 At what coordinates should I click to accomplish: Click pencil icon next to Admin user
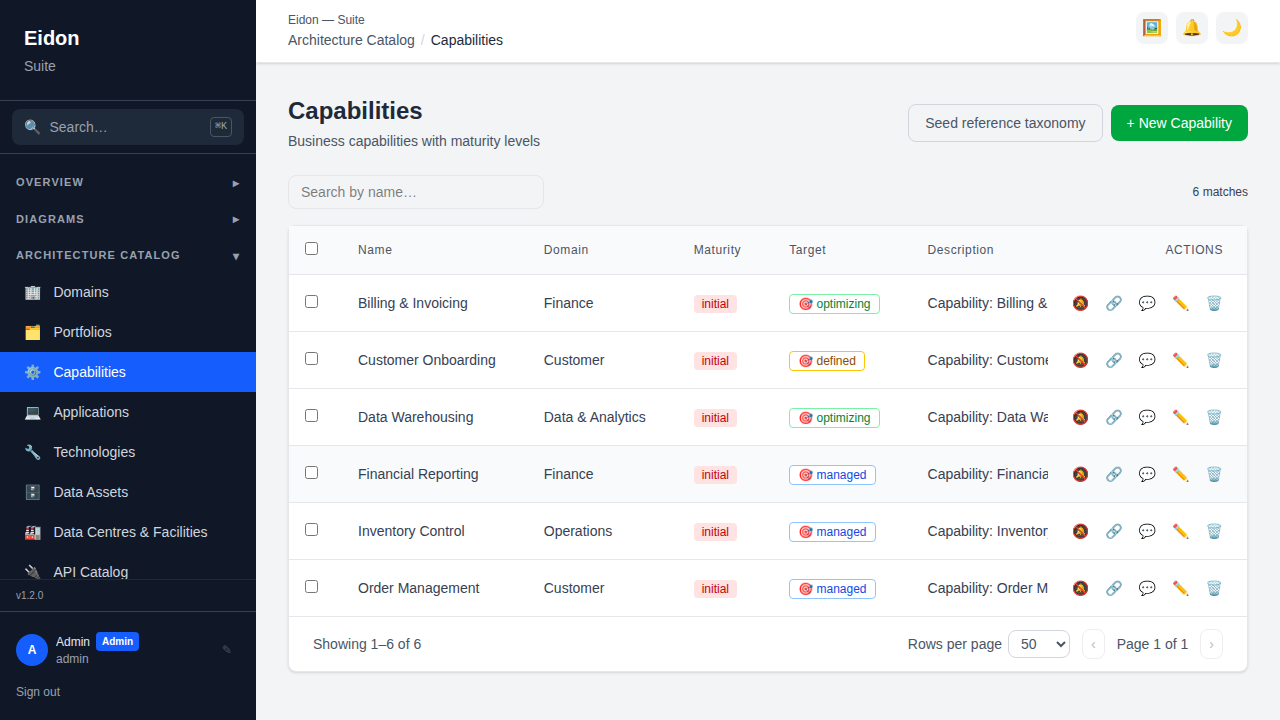point(227,650)
